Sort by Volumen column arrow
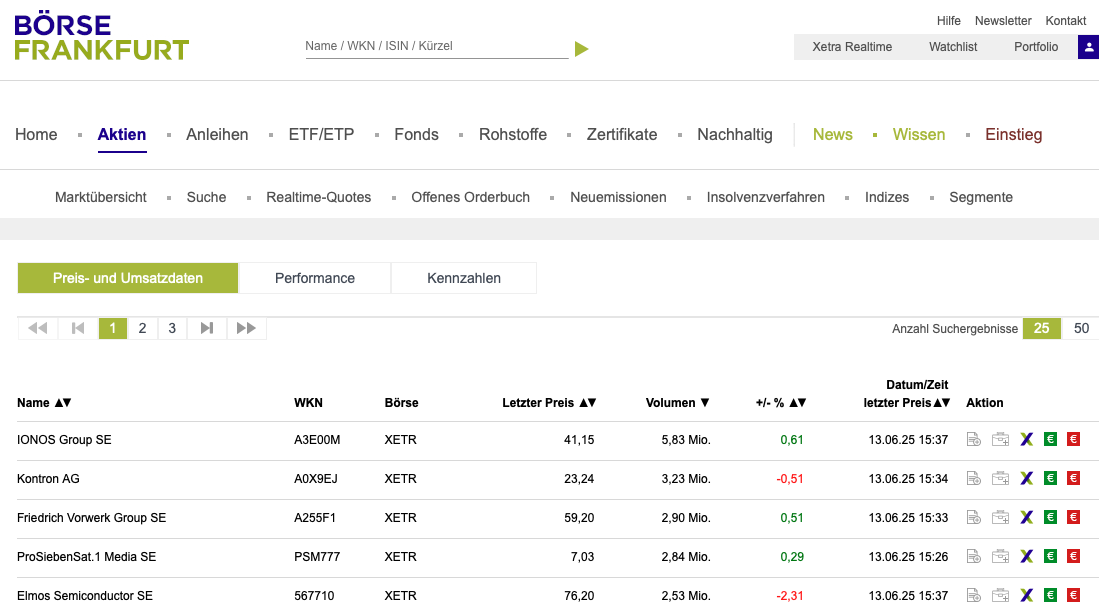 point(705,402)
